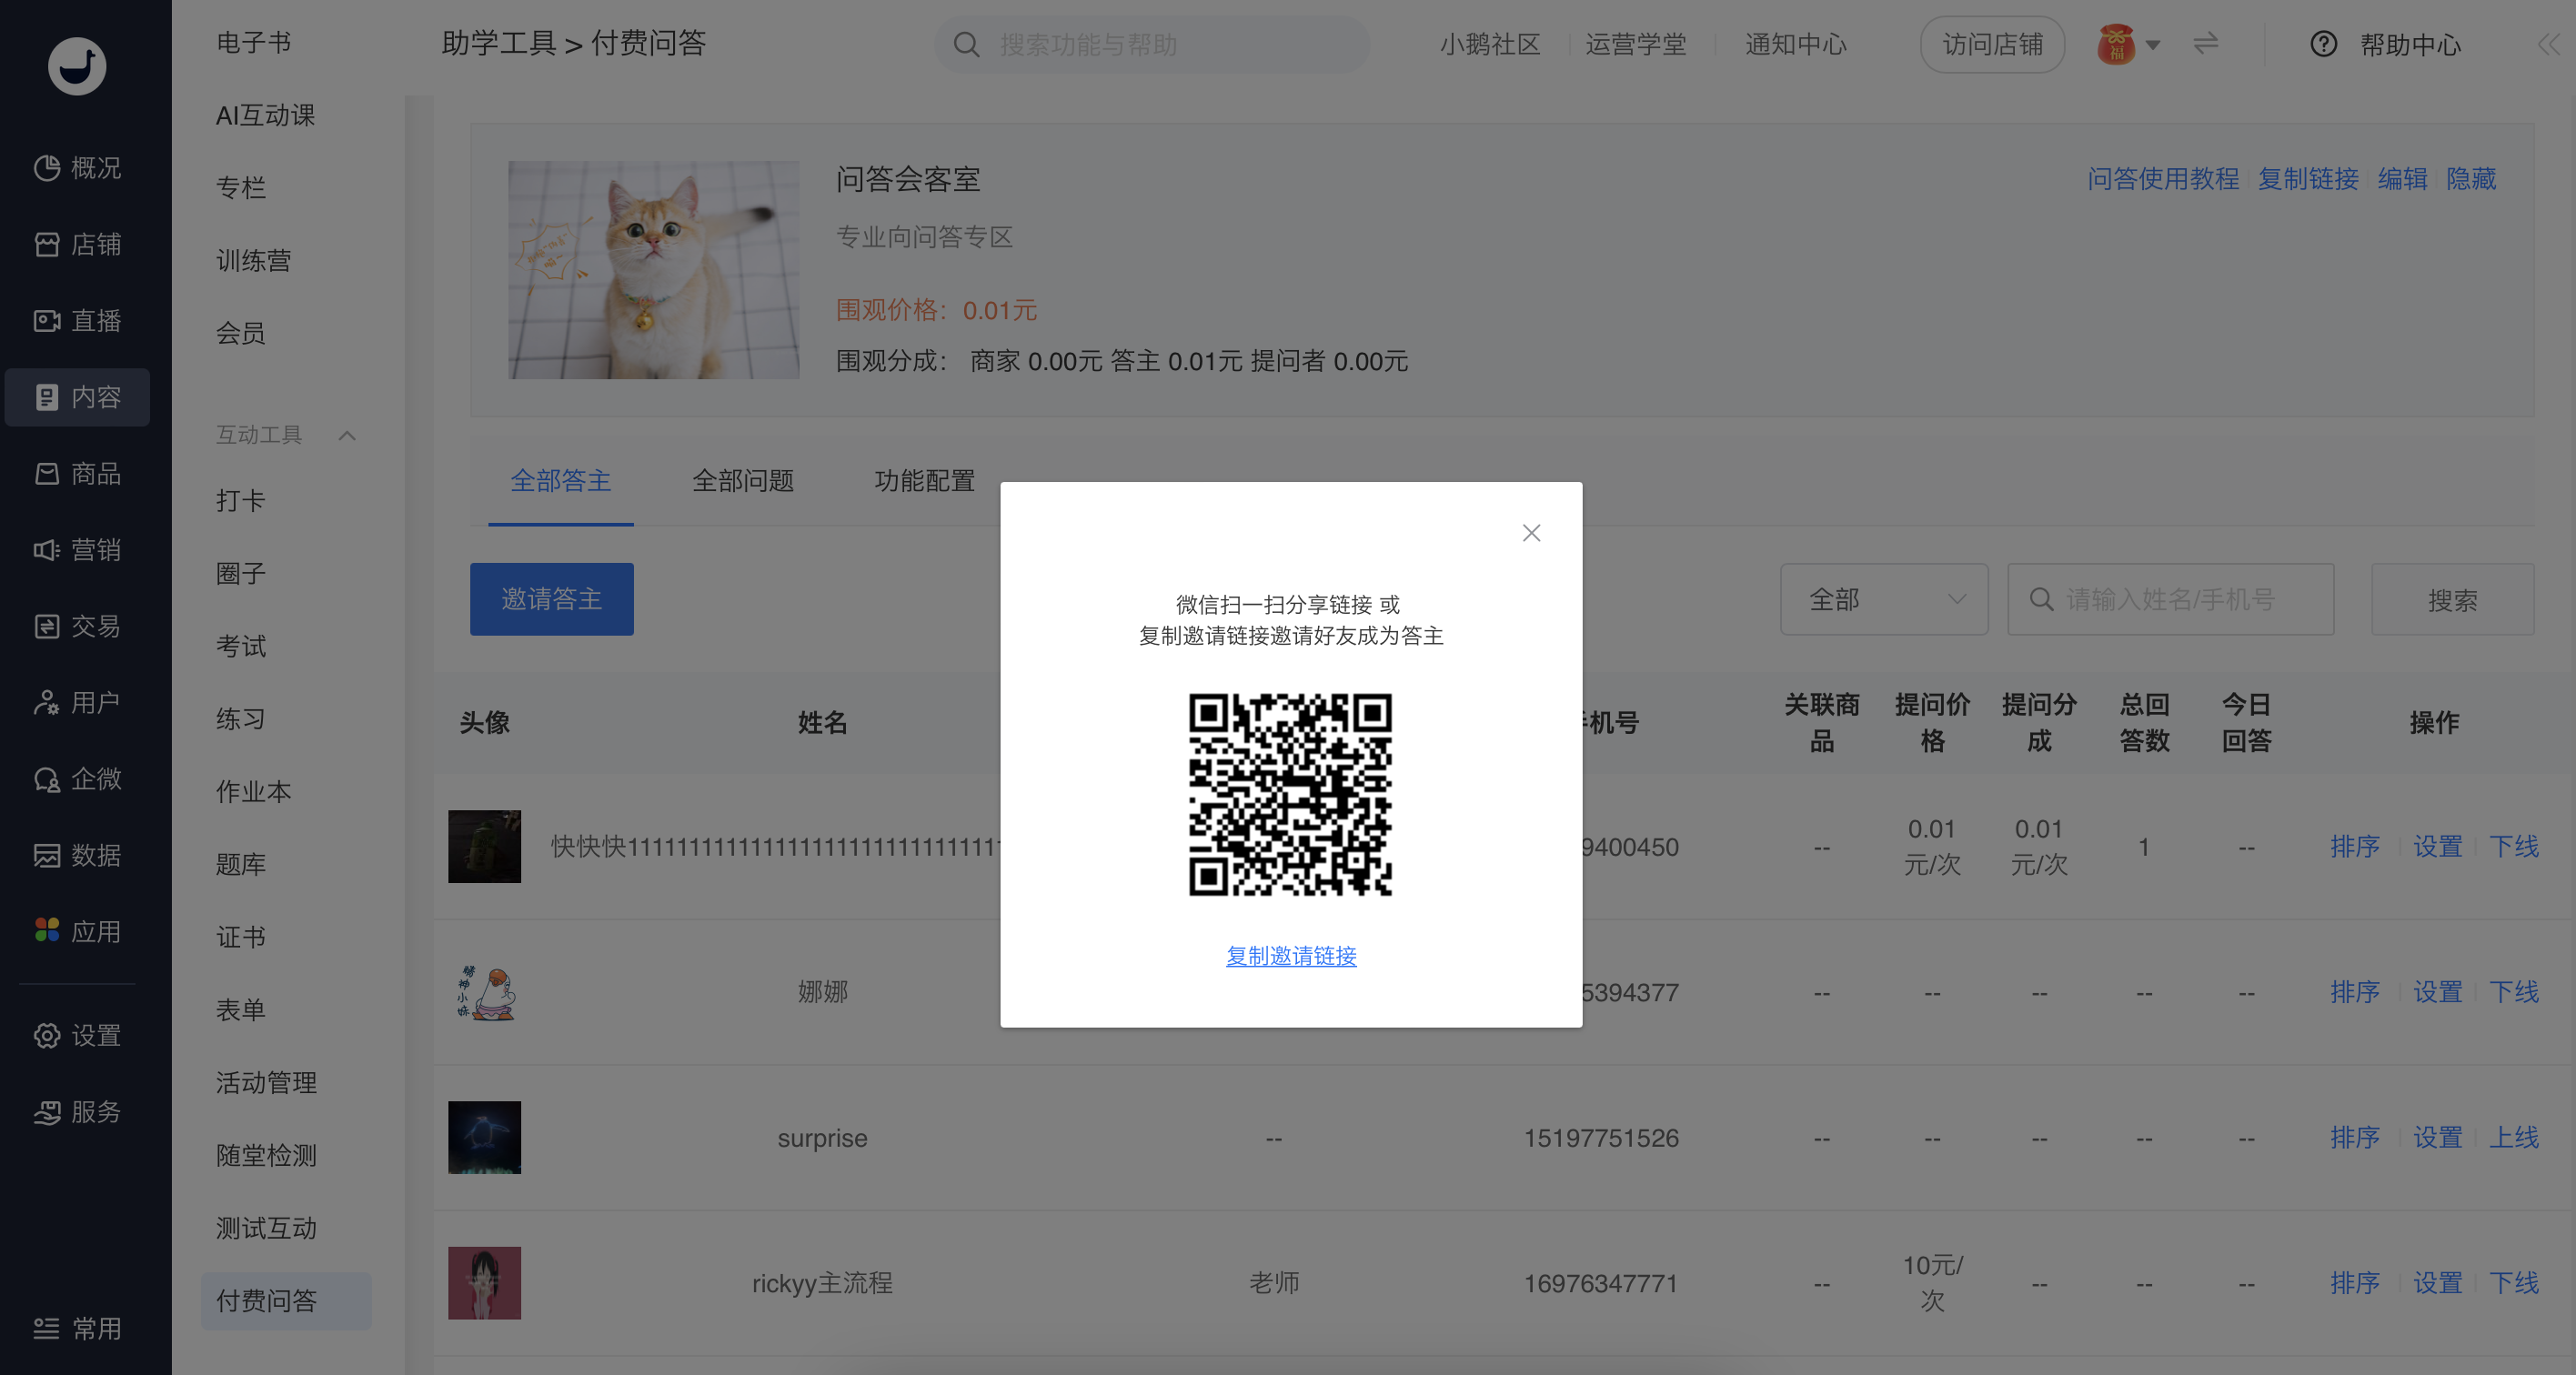Click the switch account arrows icon
Viewport: 2576px width, 1375px height.
click(2206, 43)
